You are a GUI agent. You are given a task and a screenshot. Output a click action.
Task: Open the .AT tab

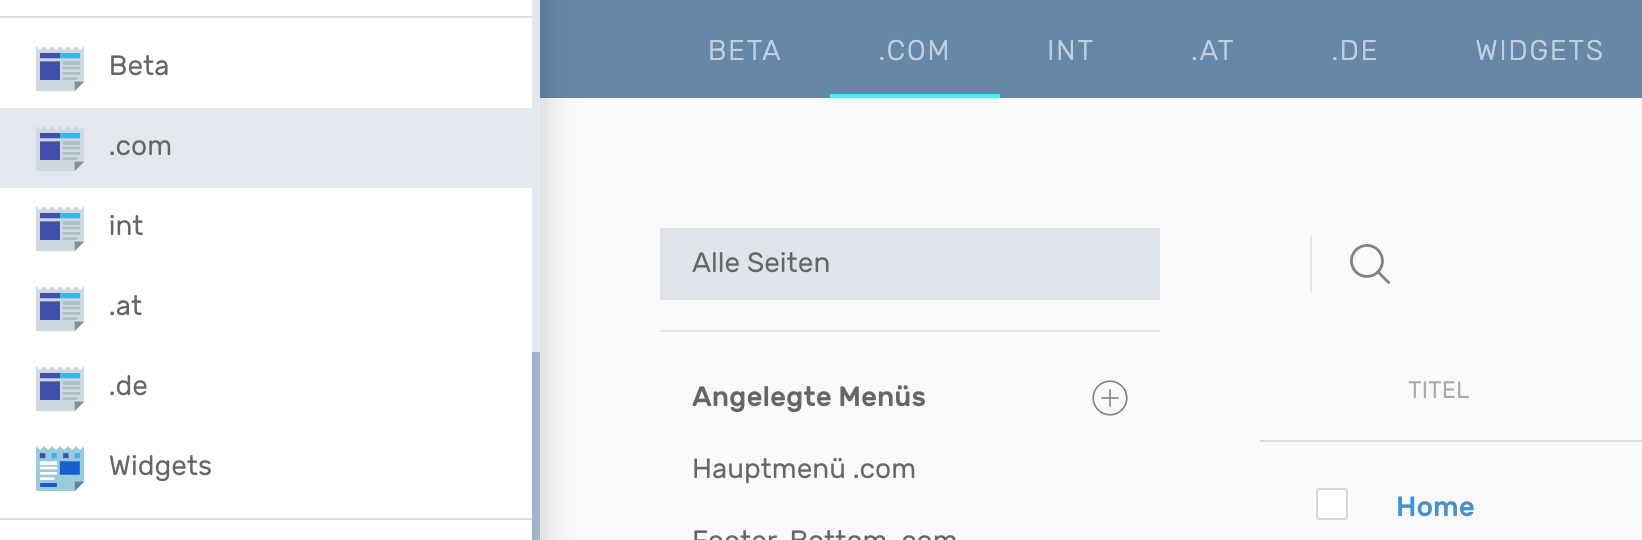pyautogui.click(x=1212, y=50)
